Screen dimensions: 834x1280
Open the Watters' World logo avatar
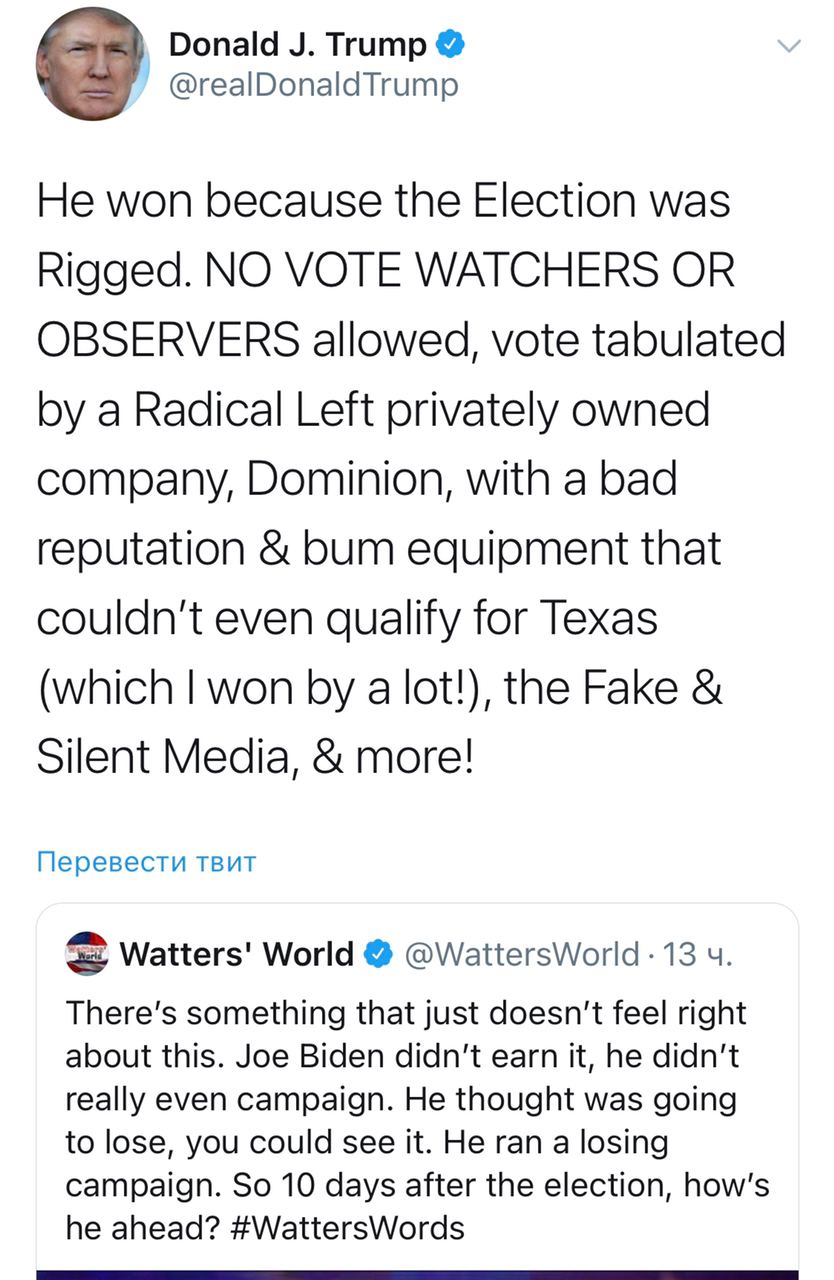pos(85,954)
